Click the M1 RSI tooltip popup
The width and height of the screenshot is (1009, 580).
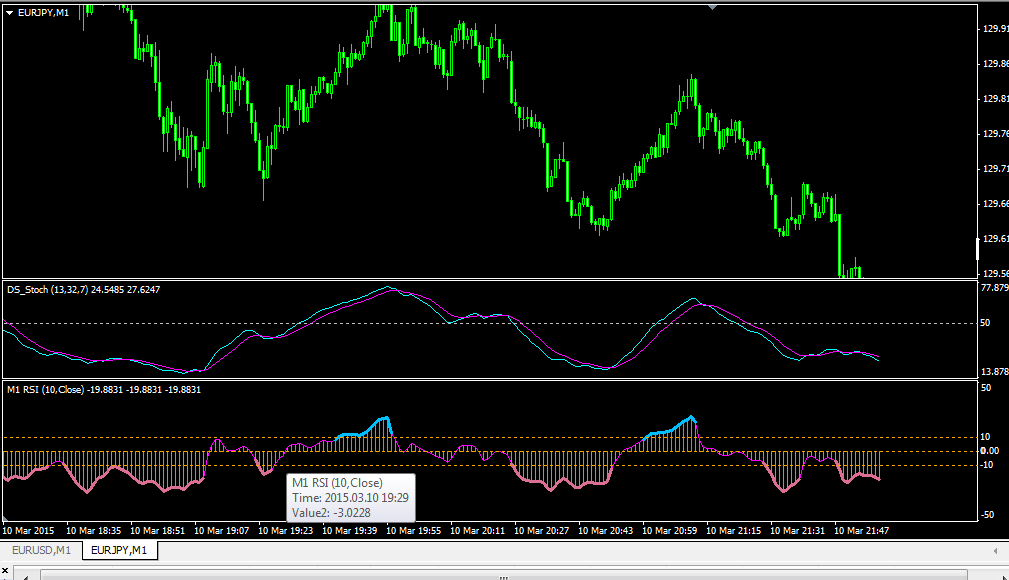(350, 497)
